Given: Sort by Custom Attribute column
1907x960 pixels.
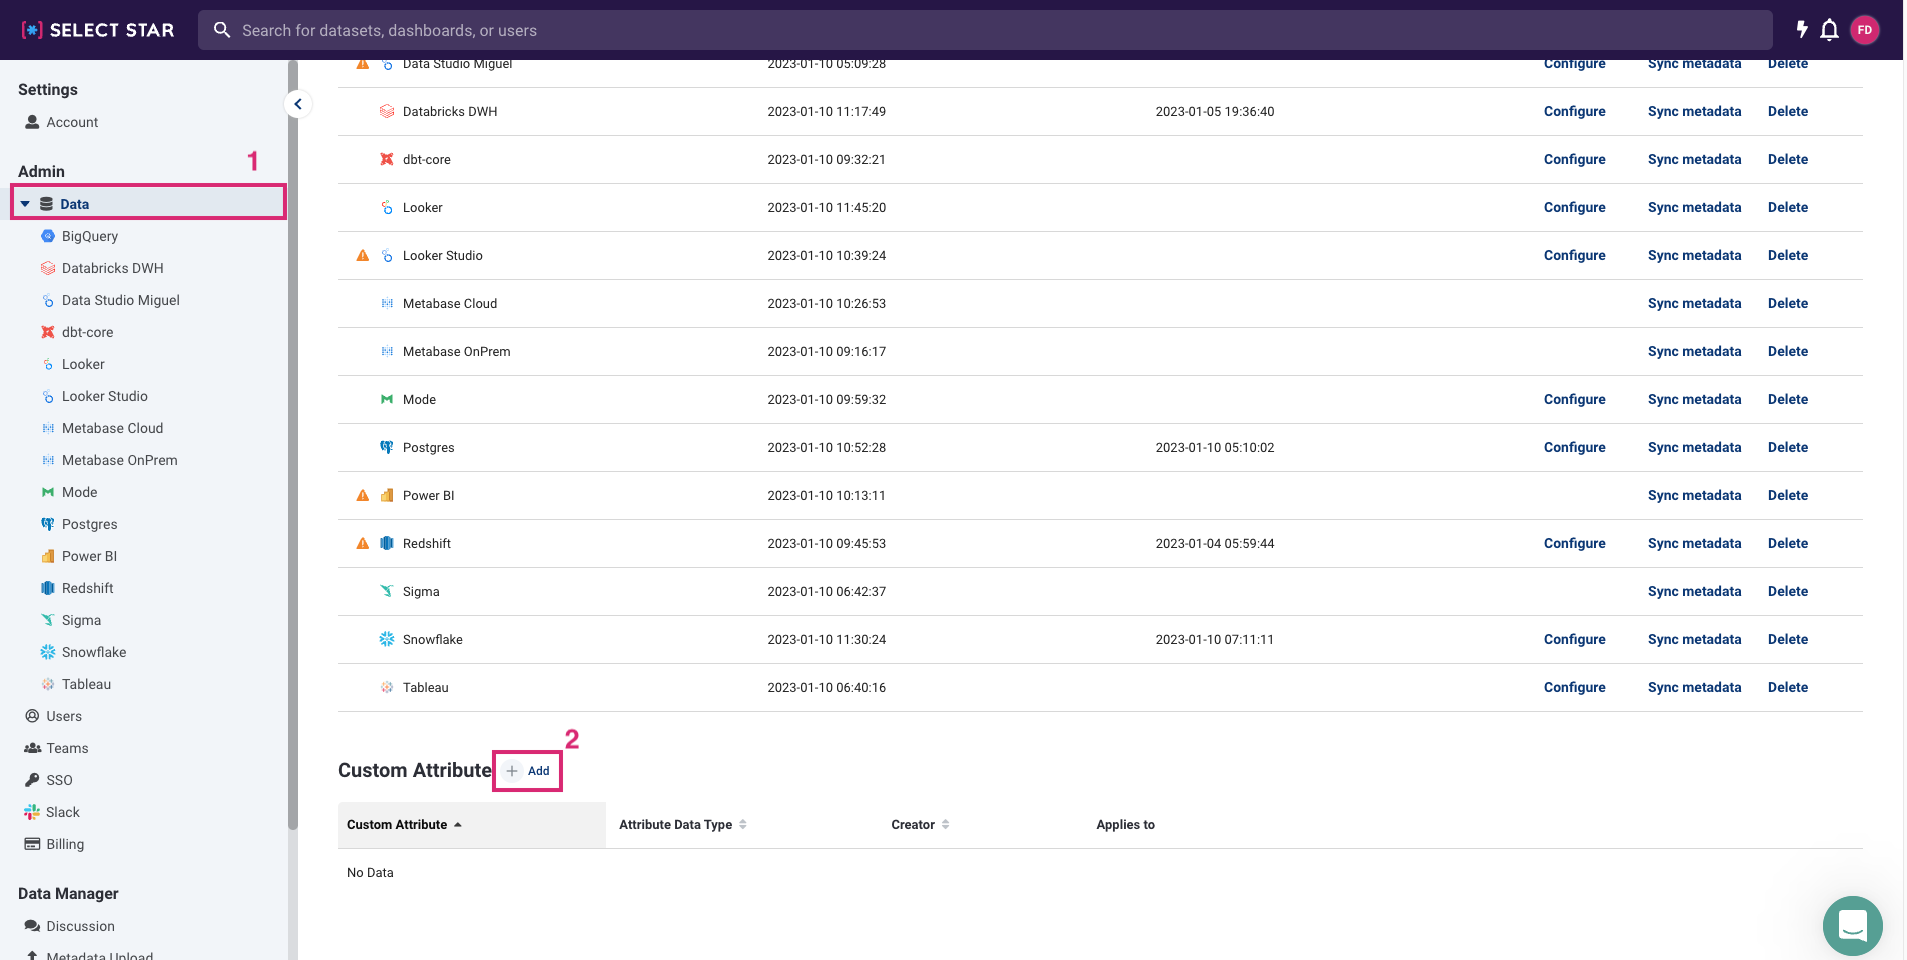Looking at the screenshot, I should (471, 825).
